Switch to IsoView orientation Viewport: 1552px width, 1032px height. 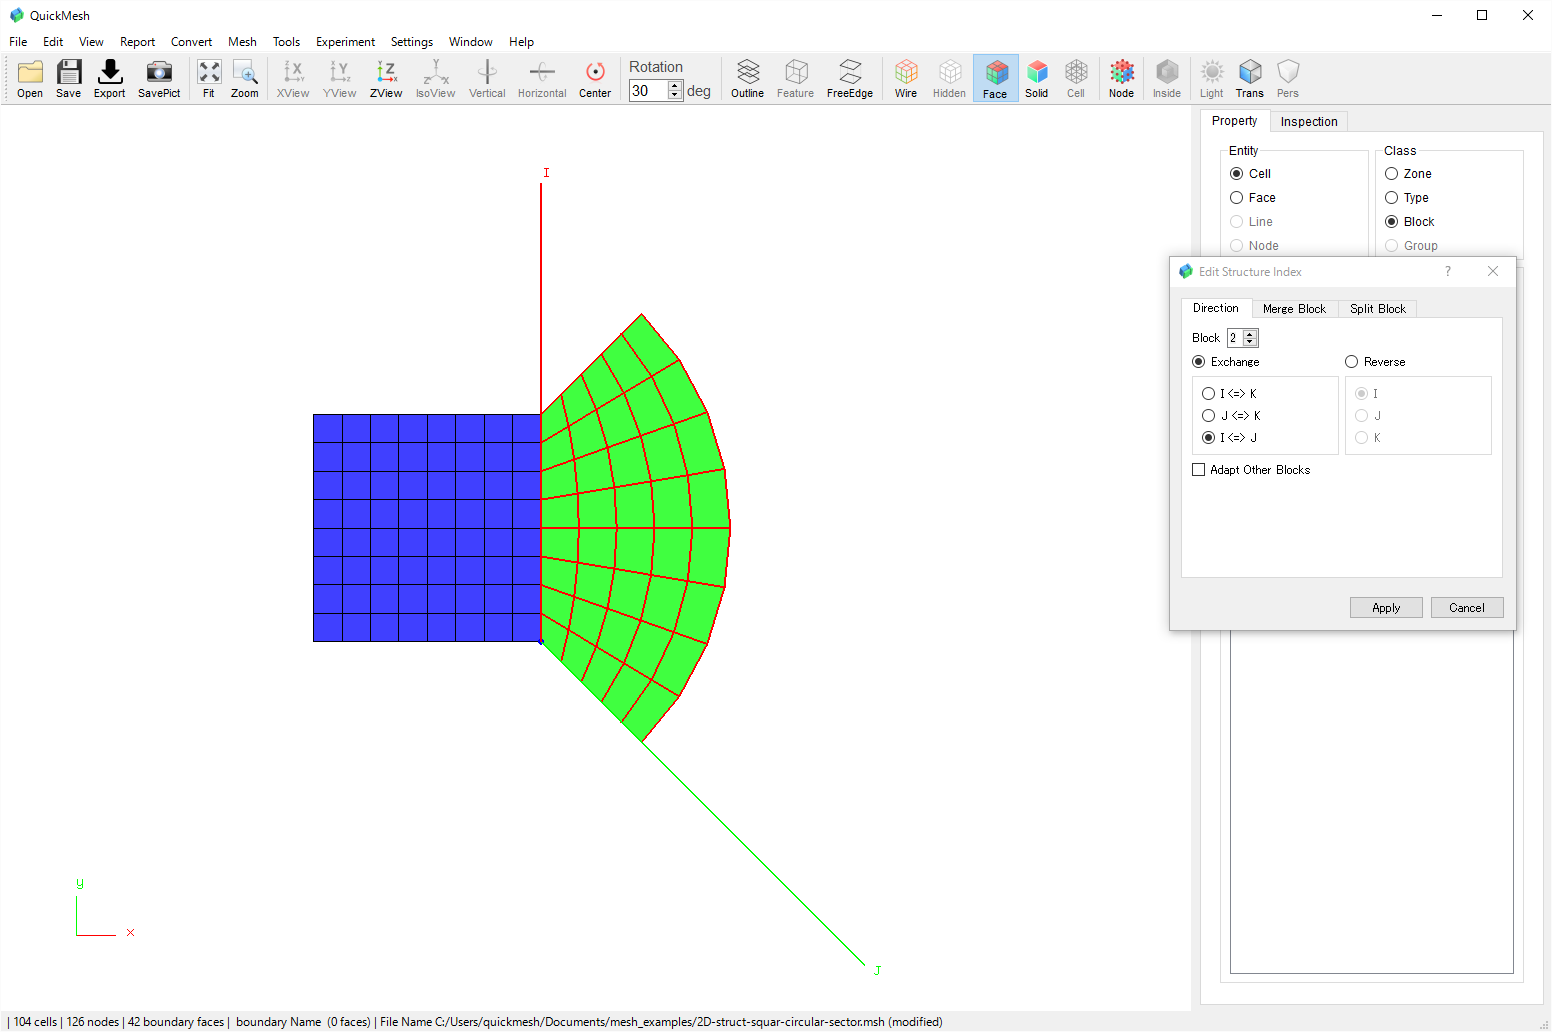pyautogui.click(x=436, y=78)
